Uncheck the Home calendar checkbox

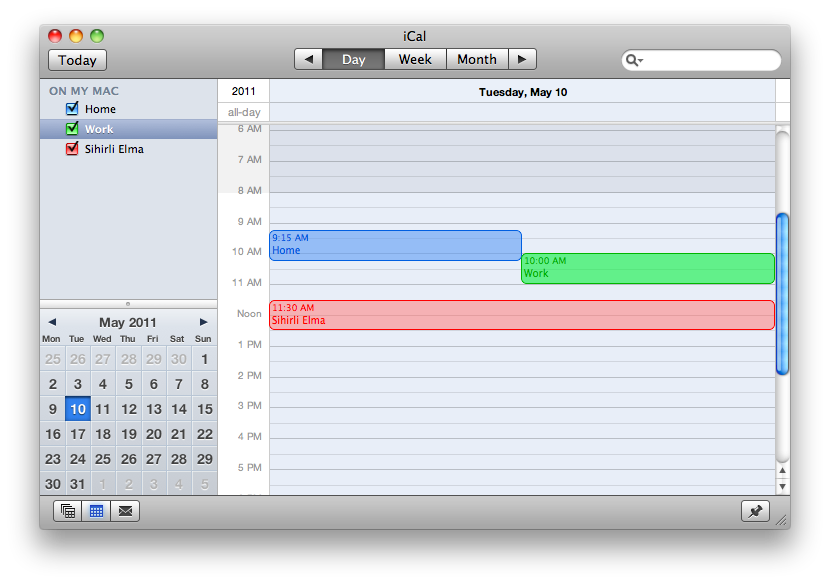pos(72,109)
